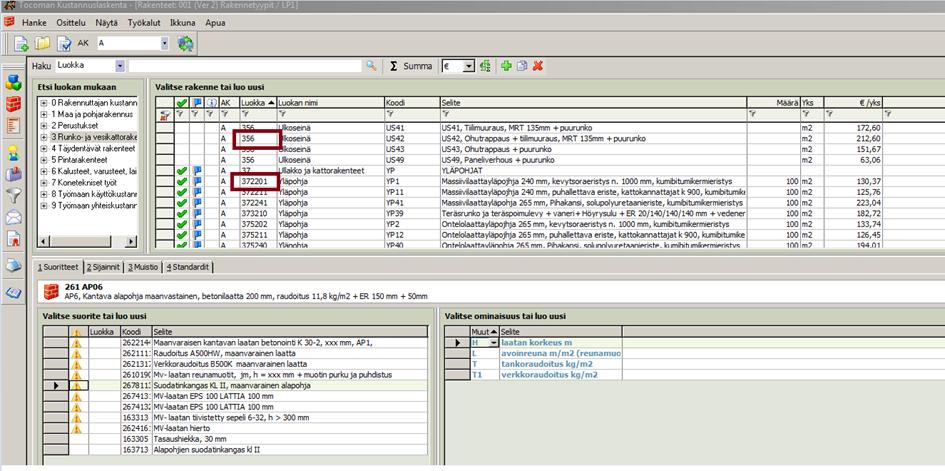The width and height of the screenshot is (945, 471).
Task: Open the H property dropdown arrow
Action: 495,343
